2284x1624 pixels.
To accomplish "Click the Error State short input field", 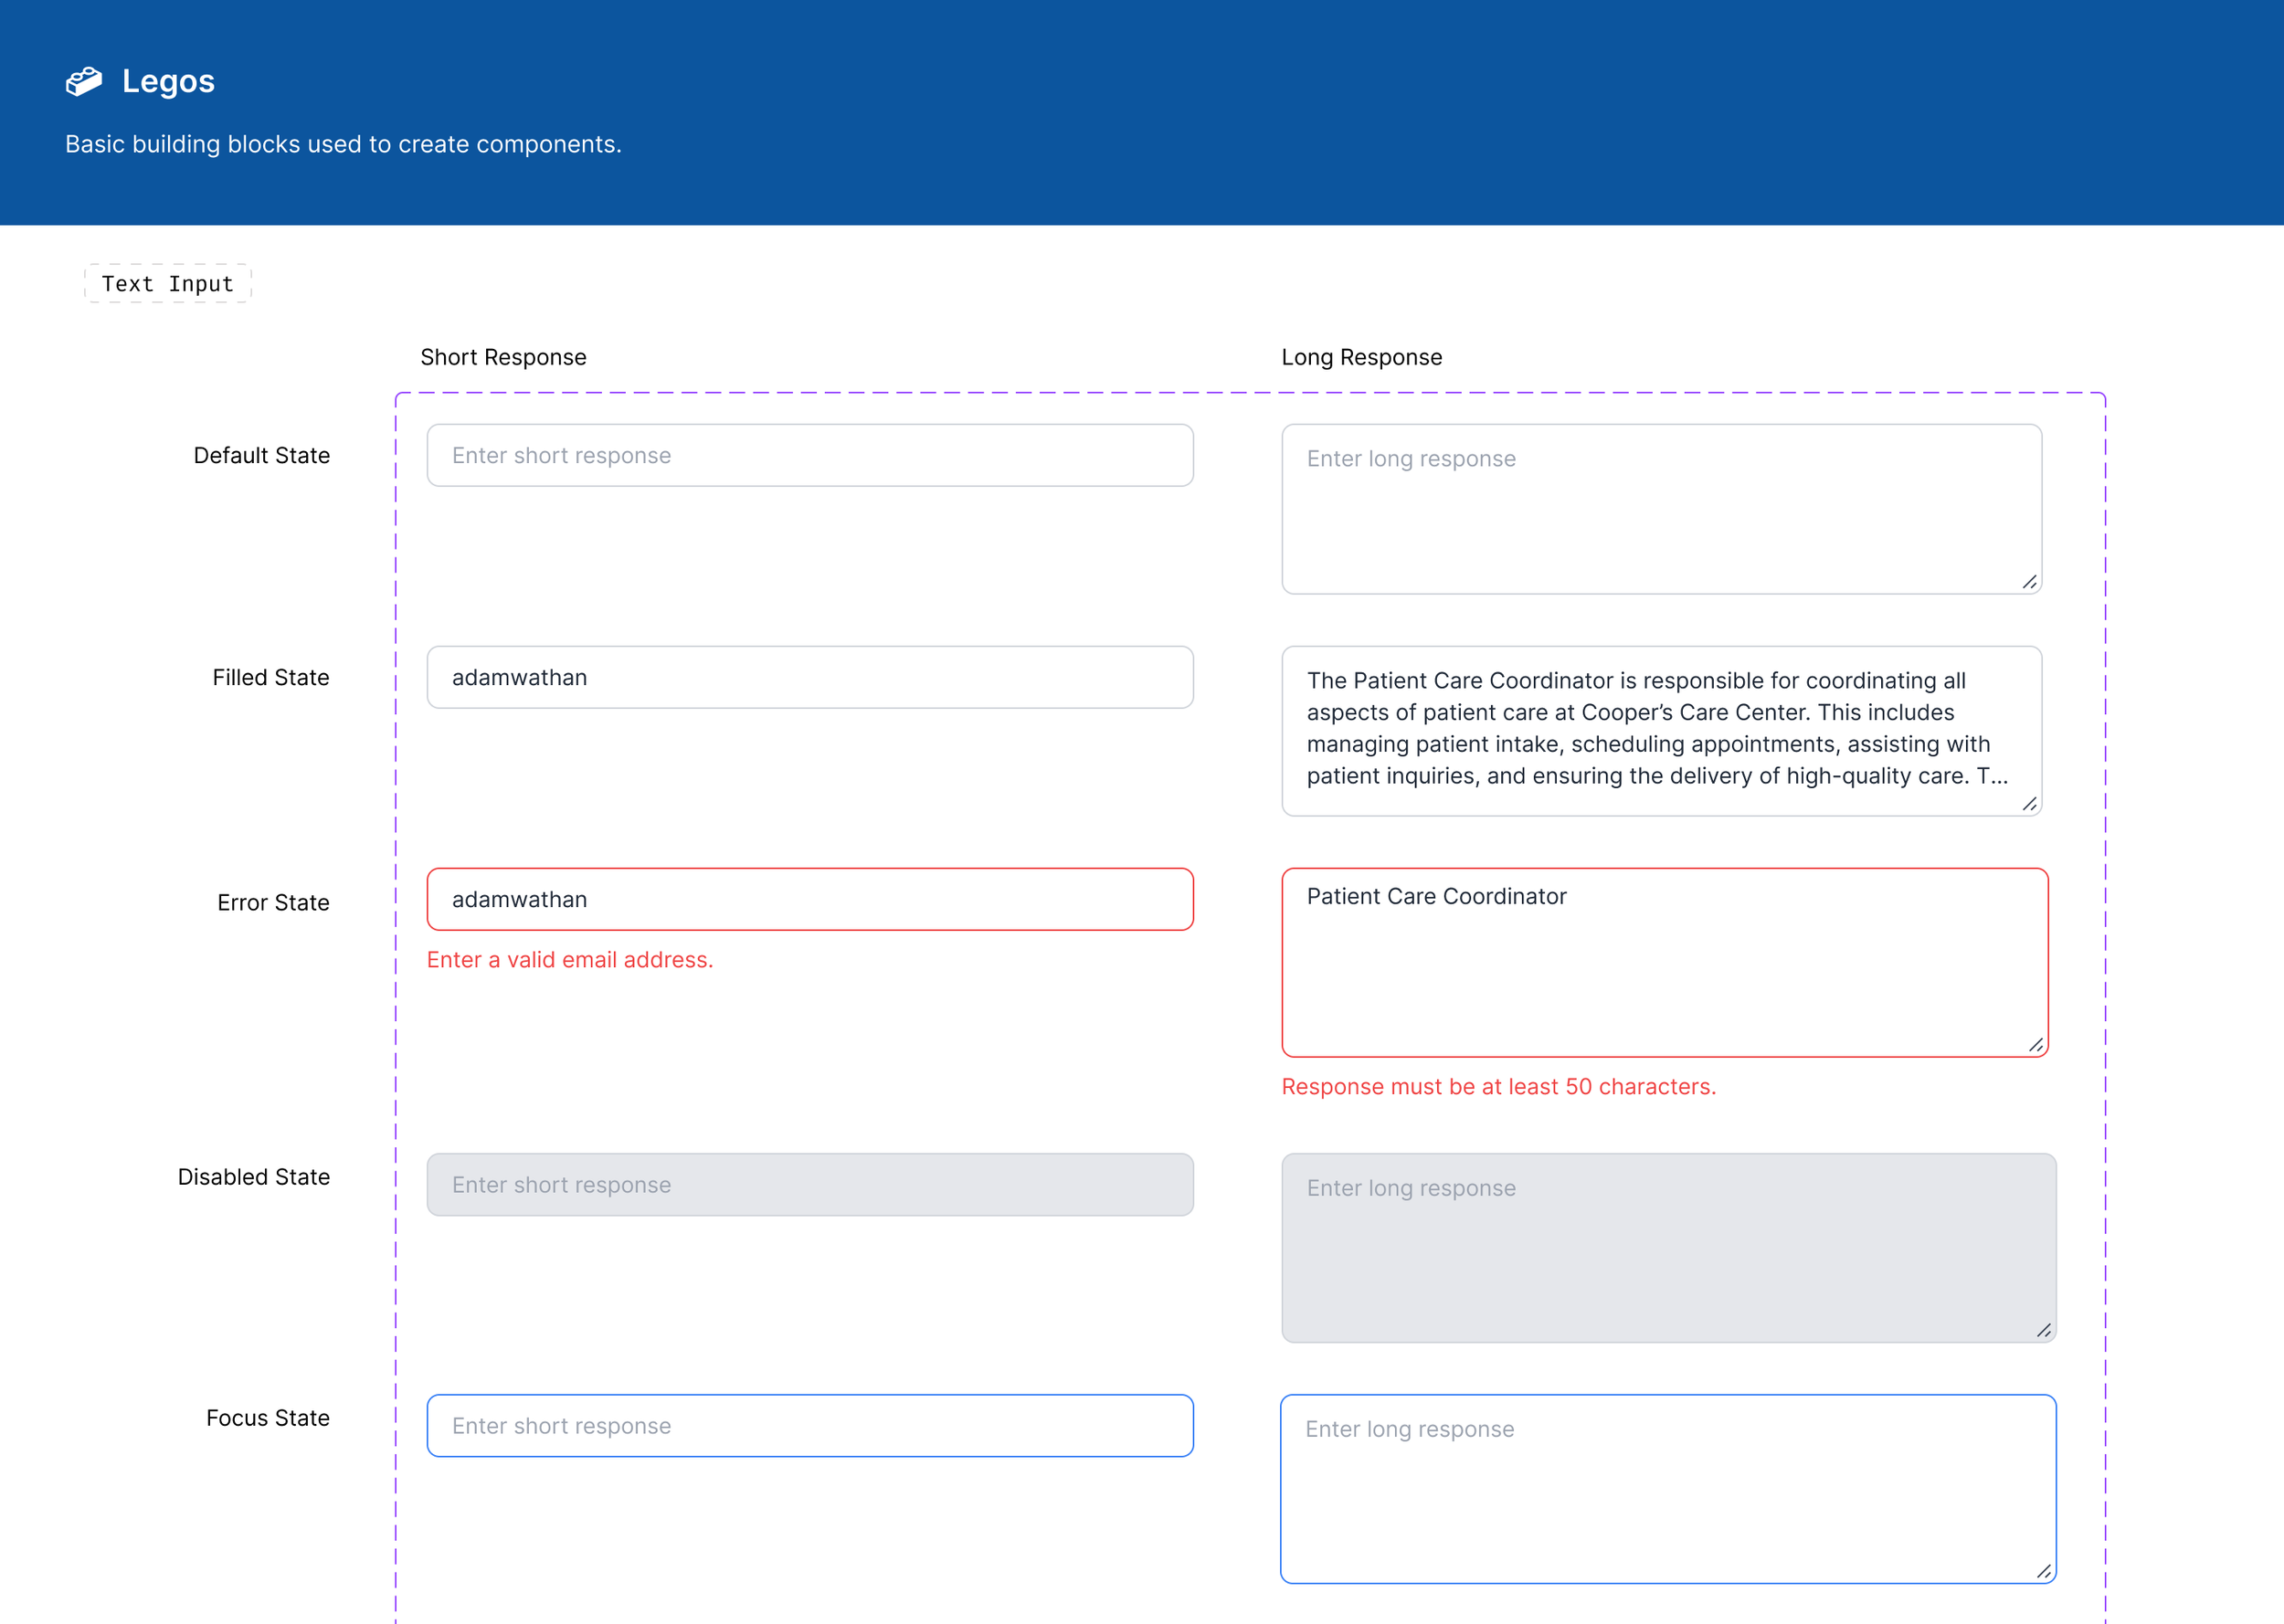I will pyautogui.click(x=810, y=899).
